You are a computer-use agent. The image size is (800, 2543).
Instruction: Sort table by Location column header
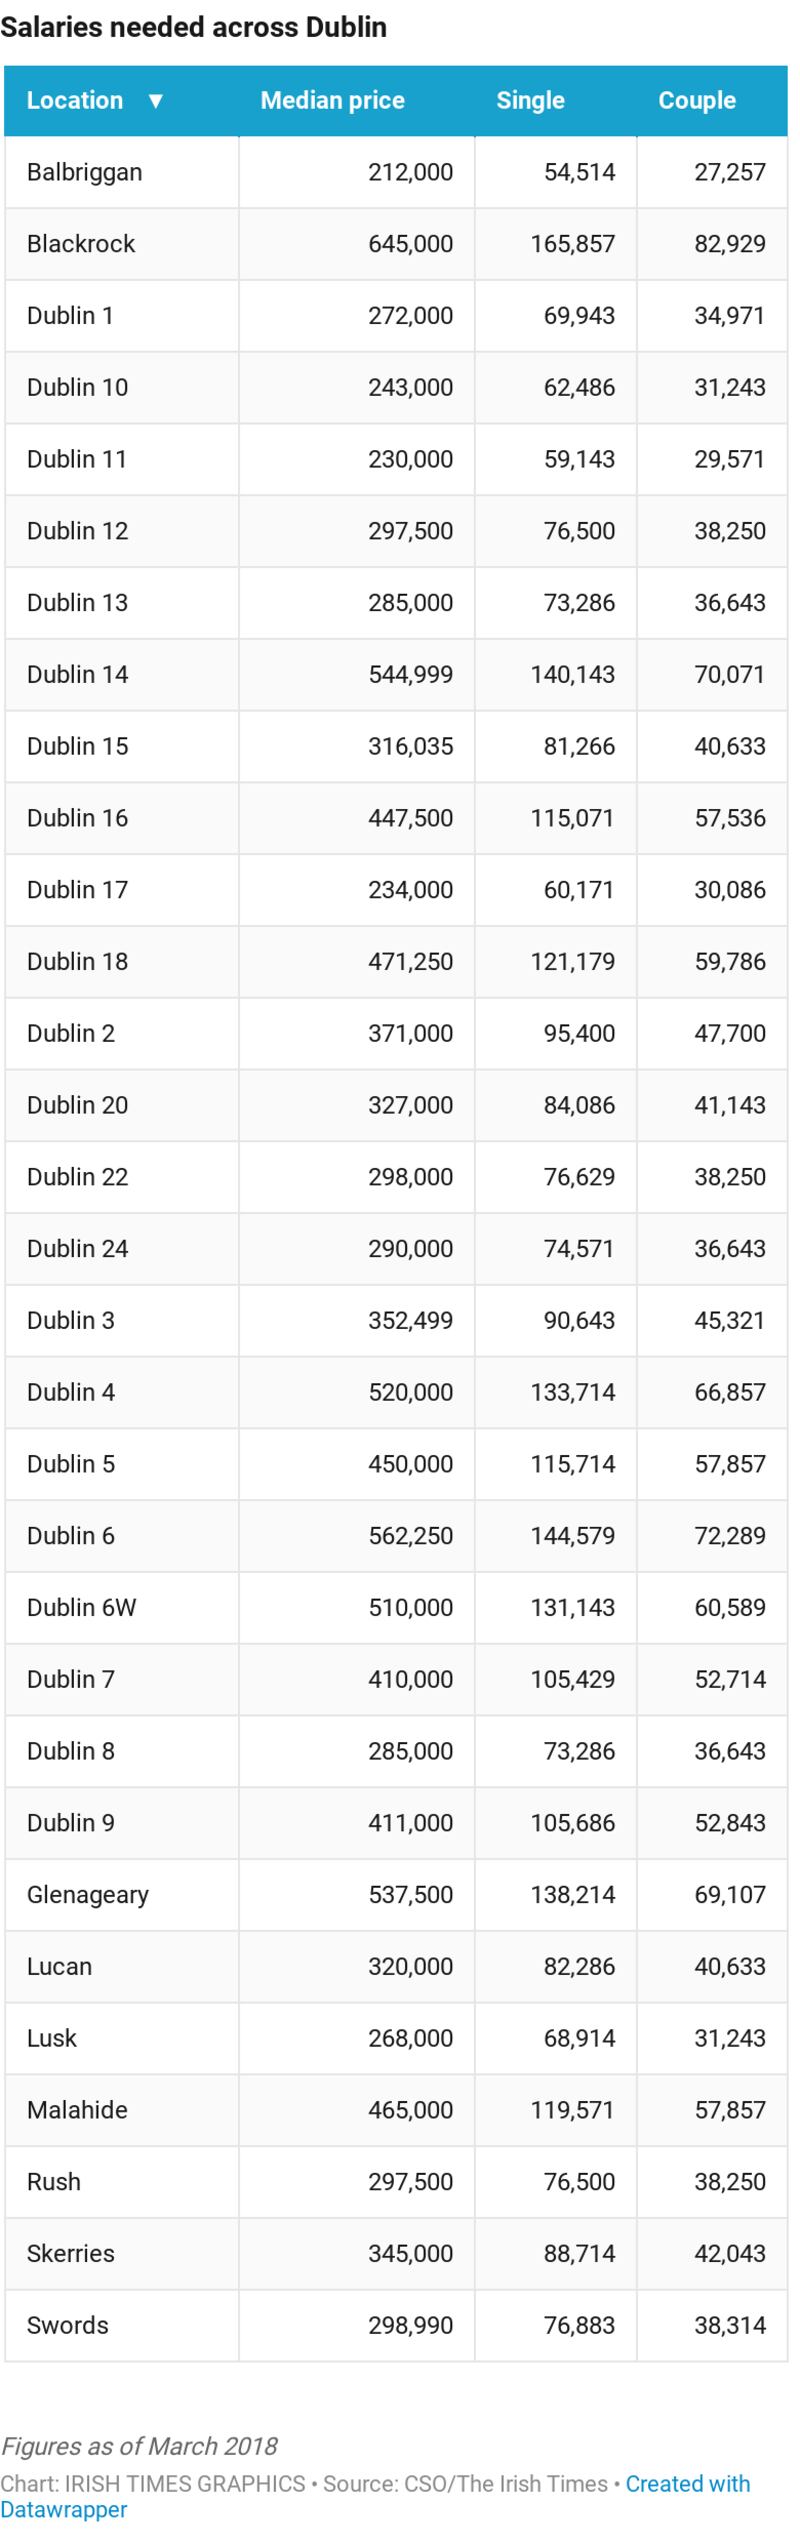pyautogui.click(x=75, y=101)
